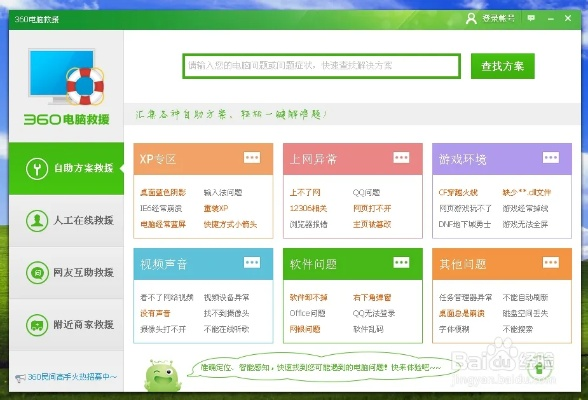Select the 人工在线救援 sidebar tab
Screen dimensions: 588x400
pos(66,220)
